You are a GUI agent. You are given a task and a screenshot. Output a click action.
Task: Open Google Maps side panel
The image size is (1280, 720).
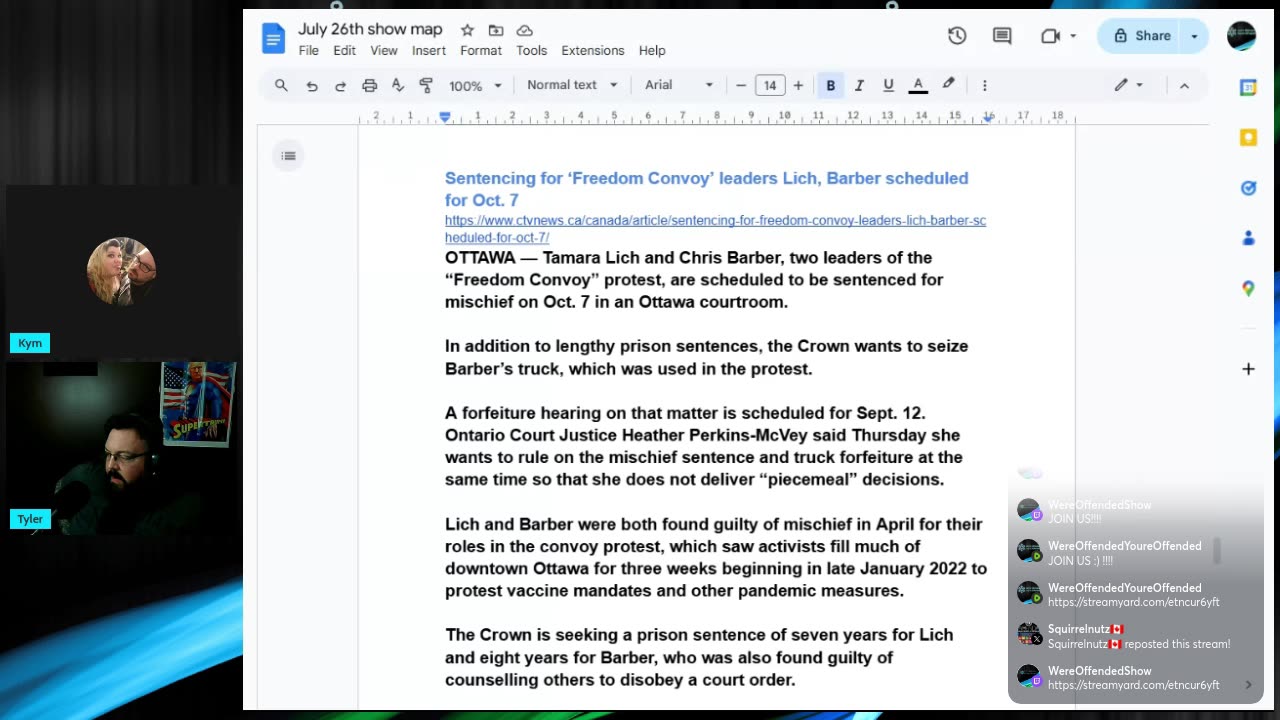1248,288
